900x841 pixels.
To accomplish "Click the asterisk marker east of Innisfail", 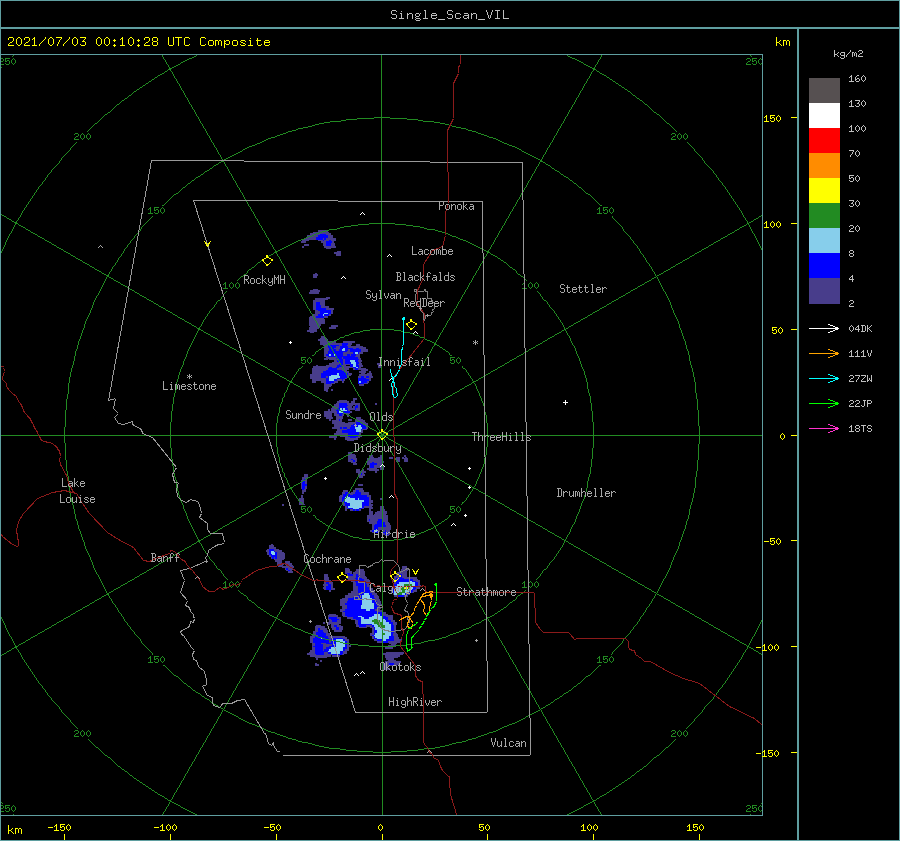I will click(475, 343).
